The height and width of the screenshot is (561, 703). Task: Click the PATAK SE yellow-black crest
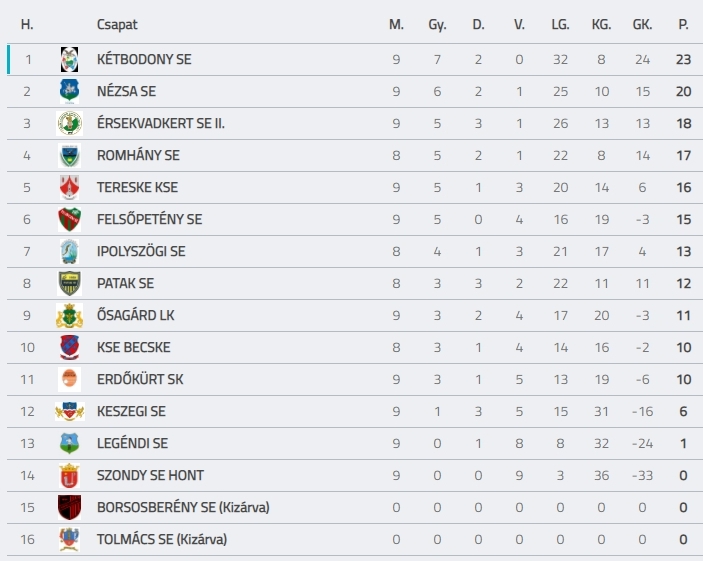[x=69, y=283]
